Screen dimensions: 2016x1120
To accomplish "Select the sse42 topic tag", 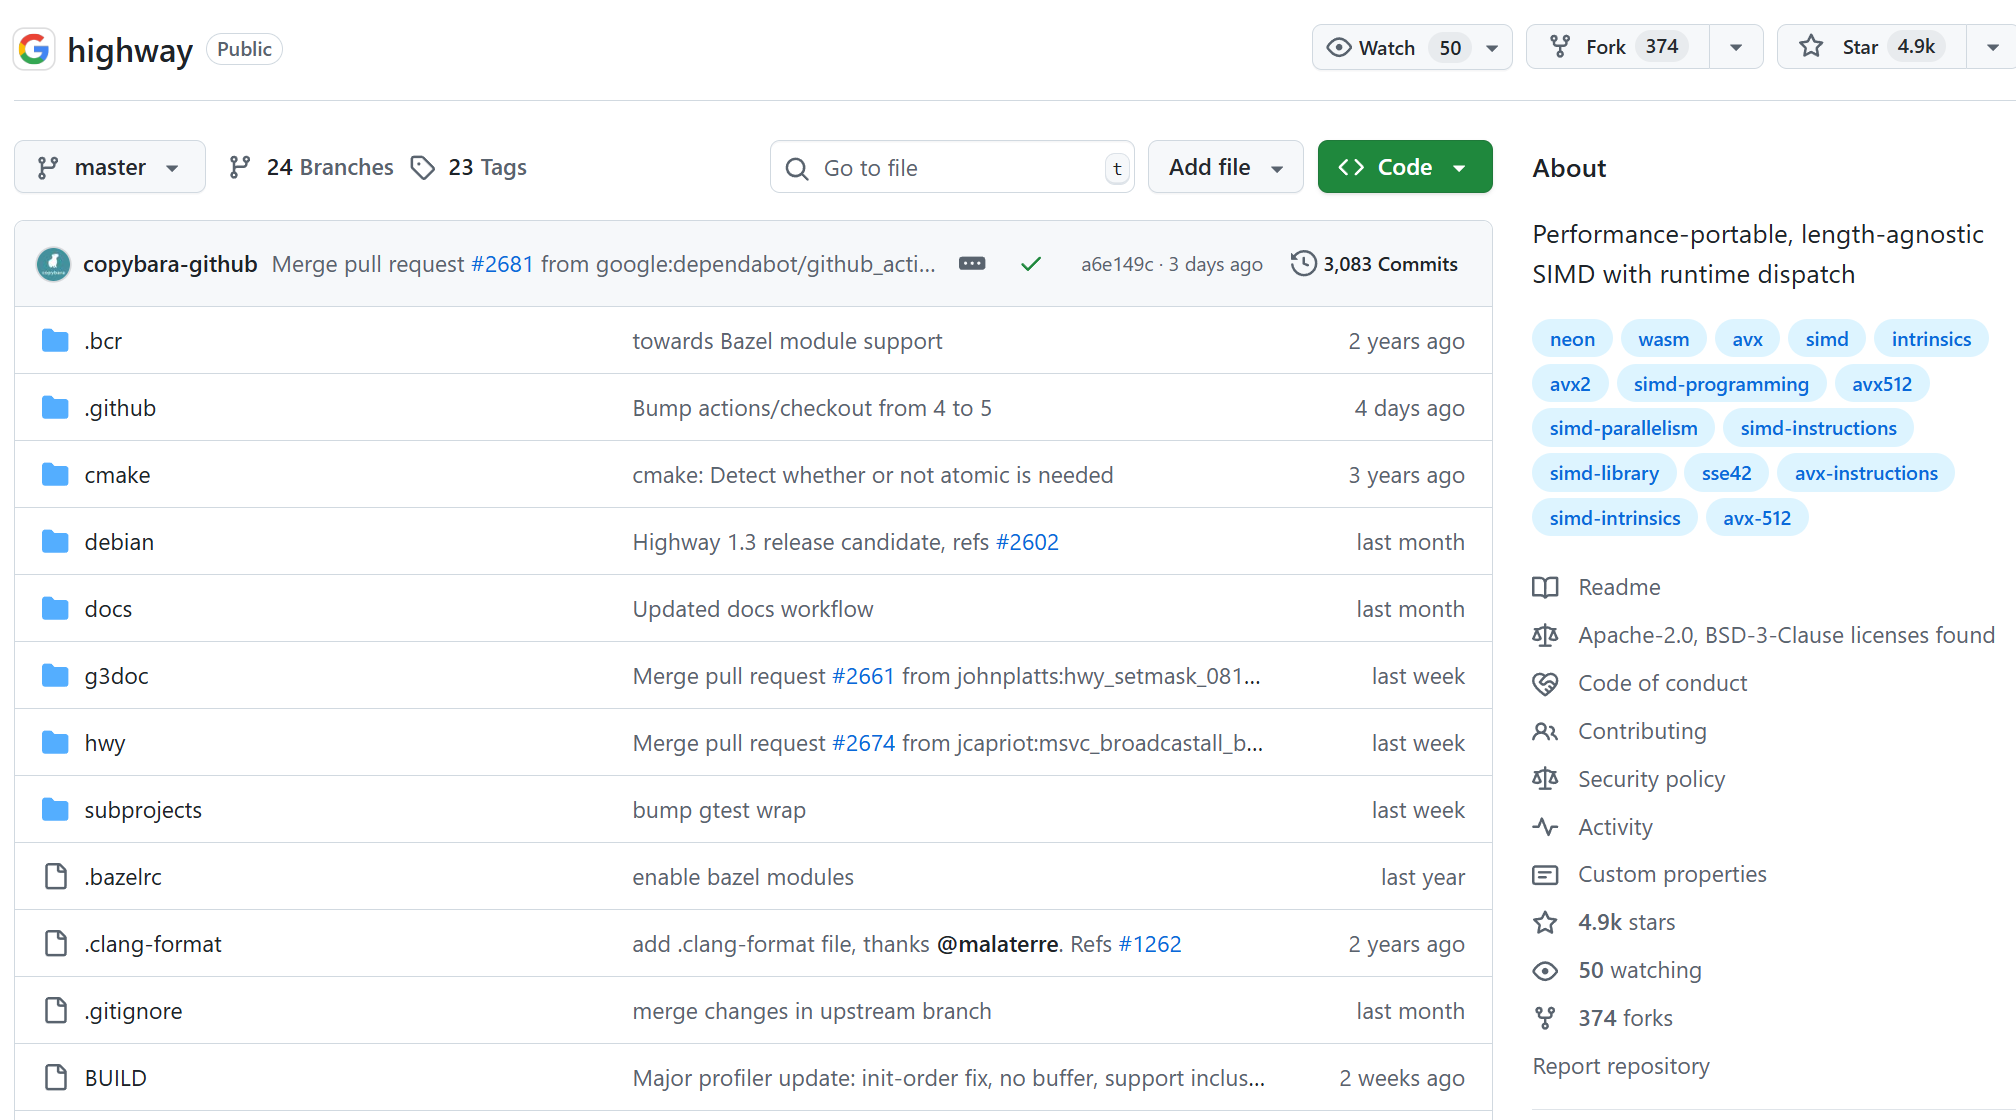I will 1727,473.
